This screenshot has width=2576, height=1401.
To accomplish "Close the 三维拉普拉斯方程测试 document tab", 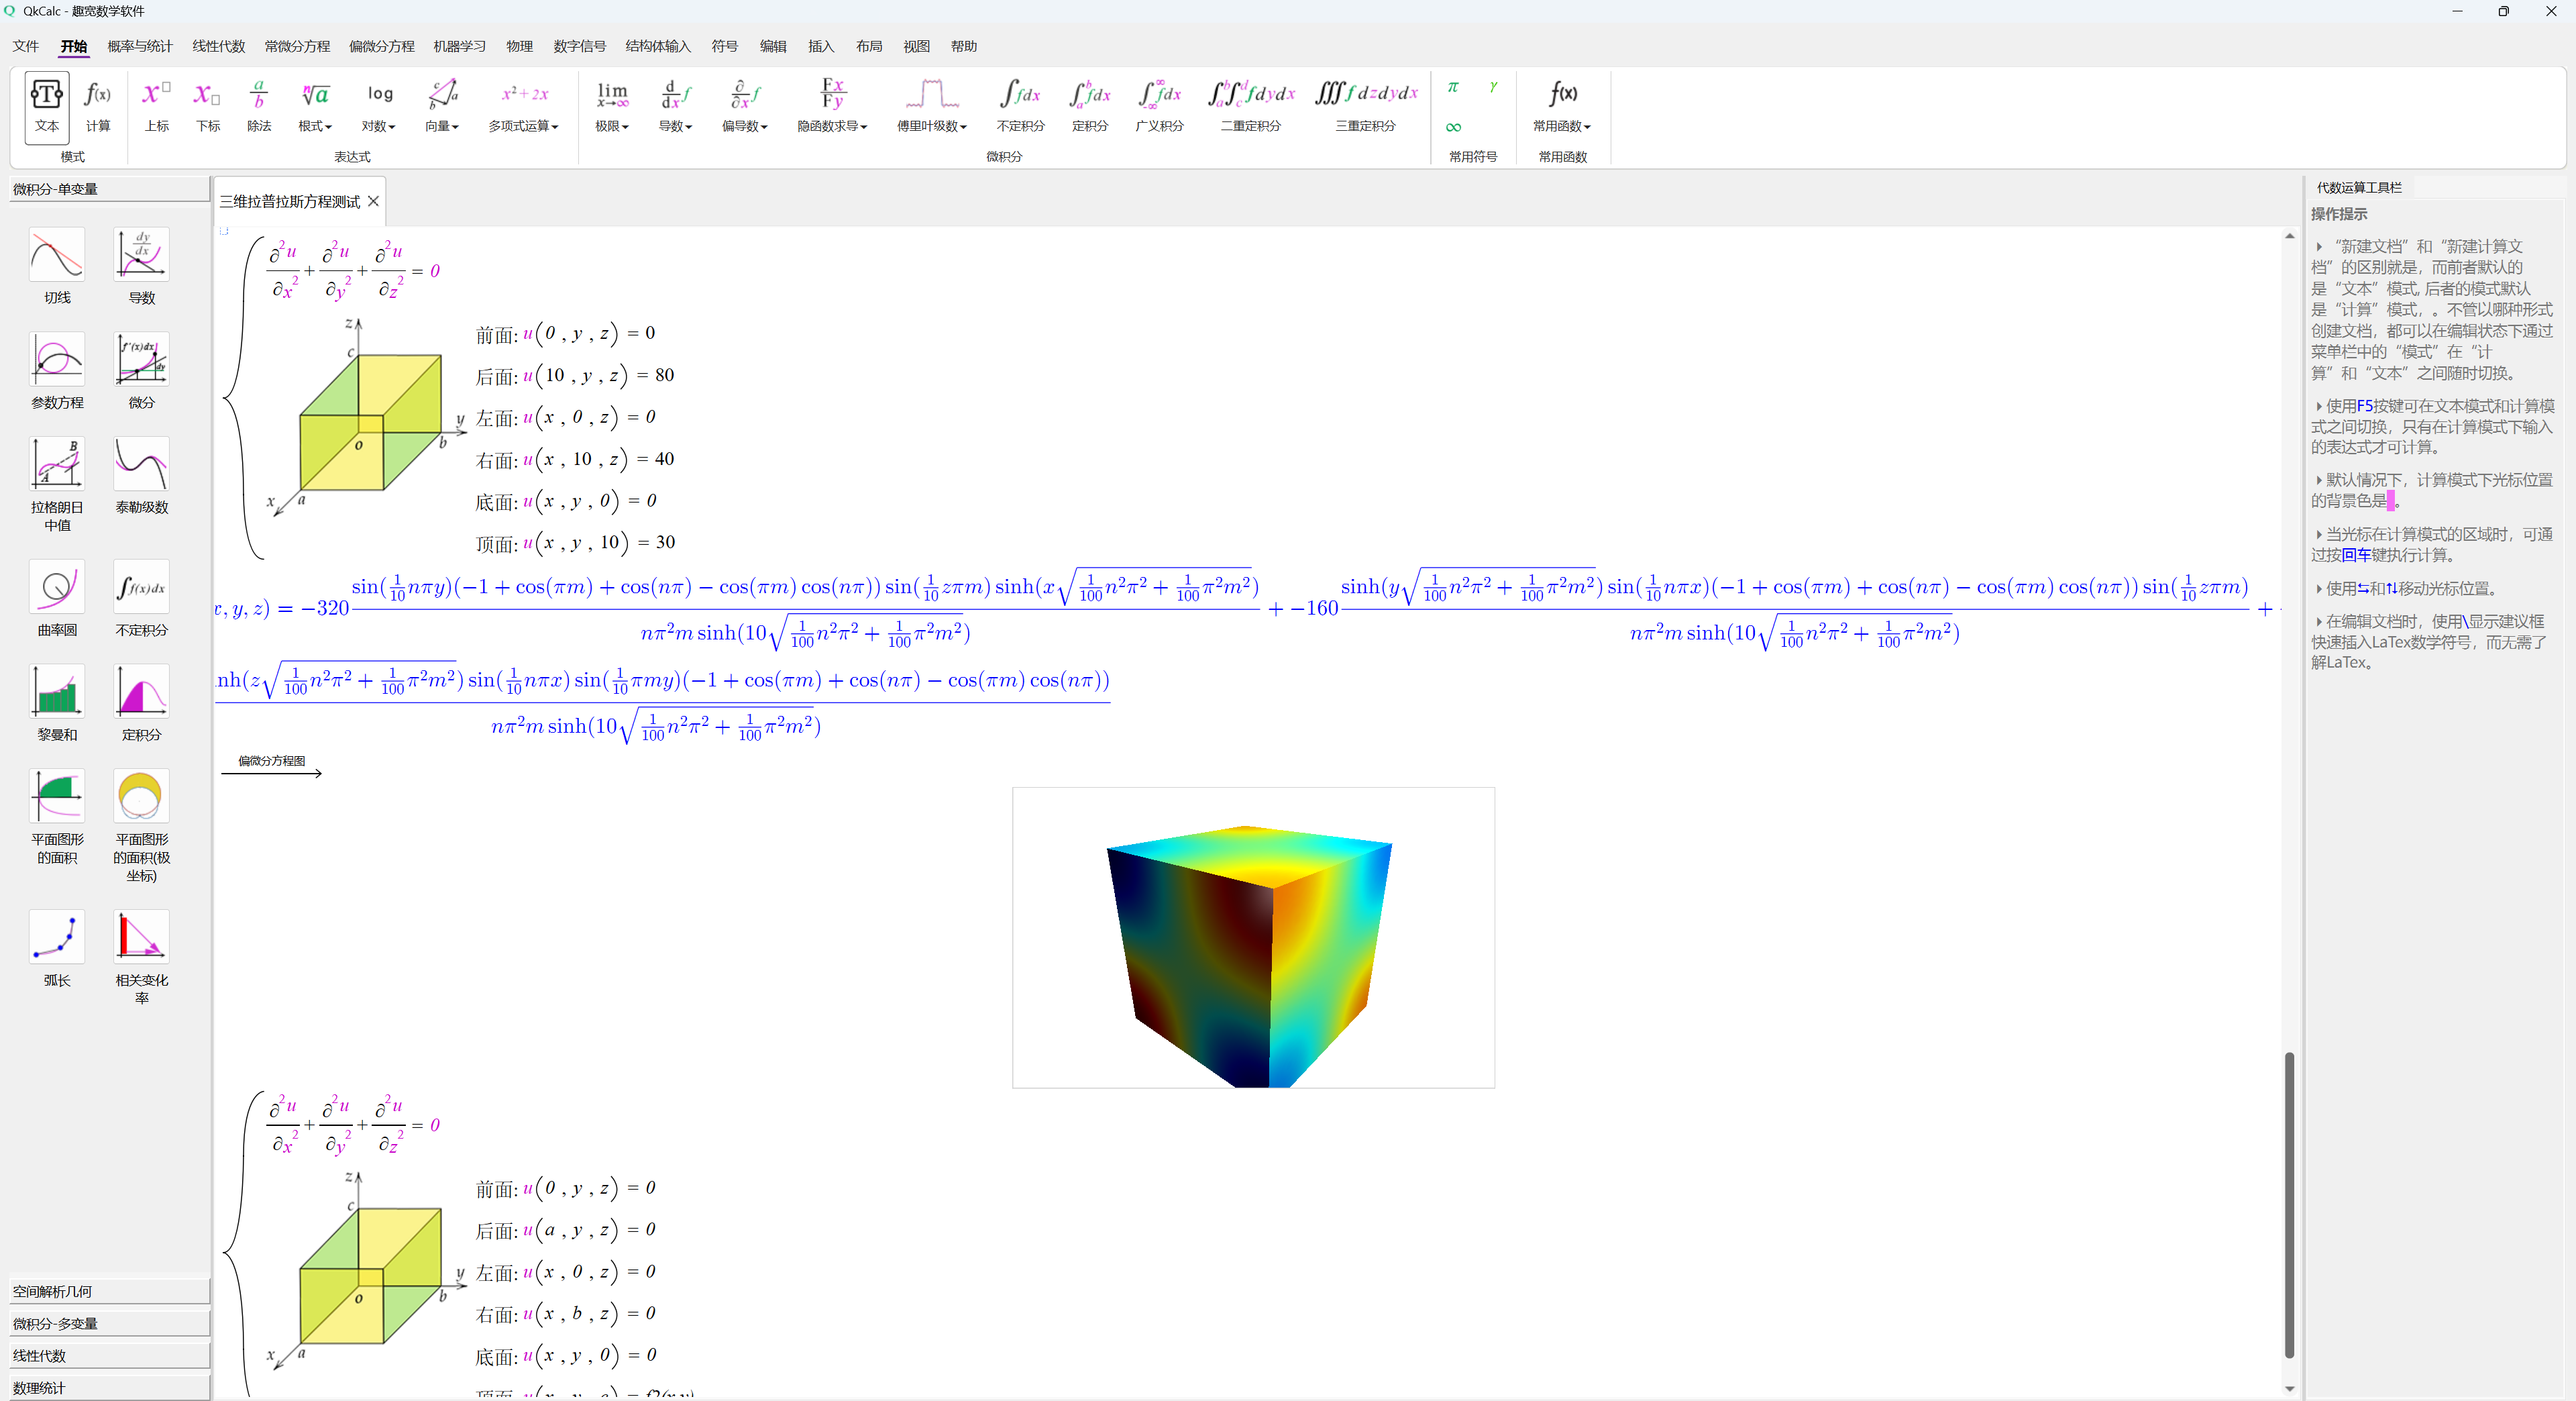I will click(x=373, y=201).
